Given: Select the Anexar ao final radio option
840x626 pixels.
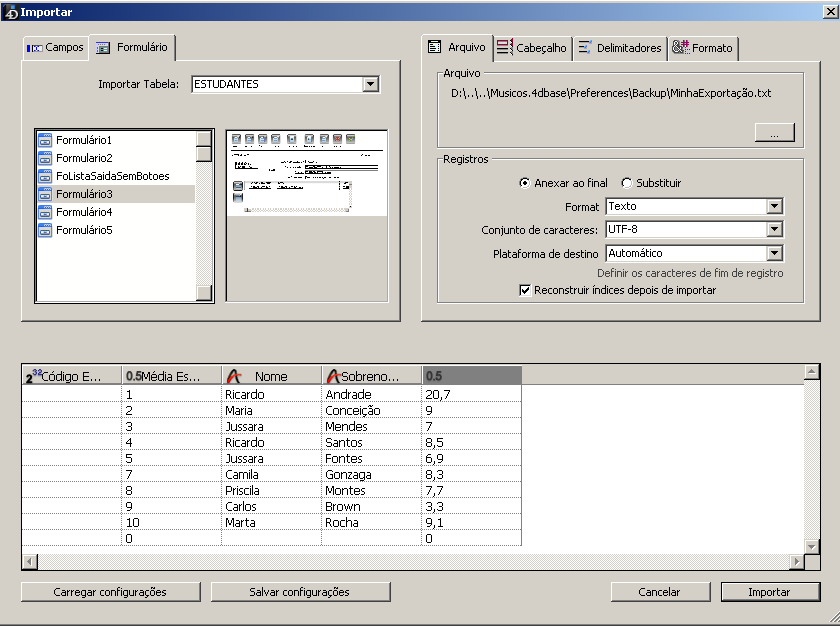Looking at the screenshot, I should [x=525, y=183].
